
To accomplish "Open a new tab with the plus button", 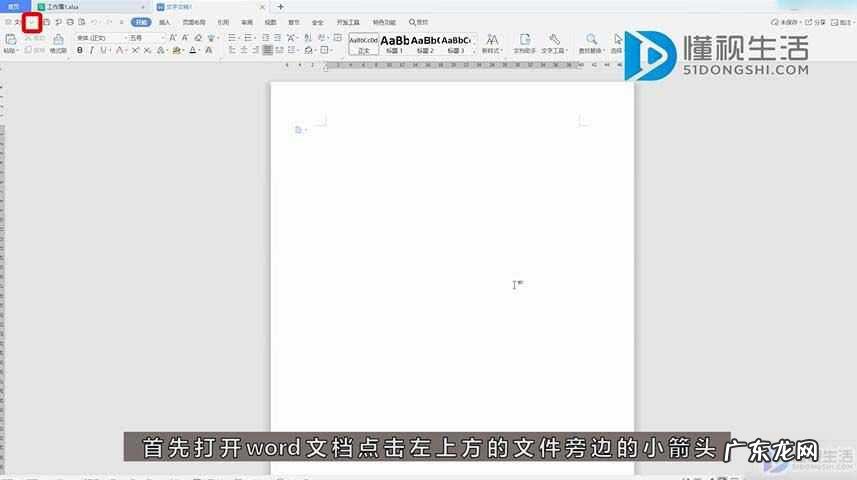I will point(280,7).
